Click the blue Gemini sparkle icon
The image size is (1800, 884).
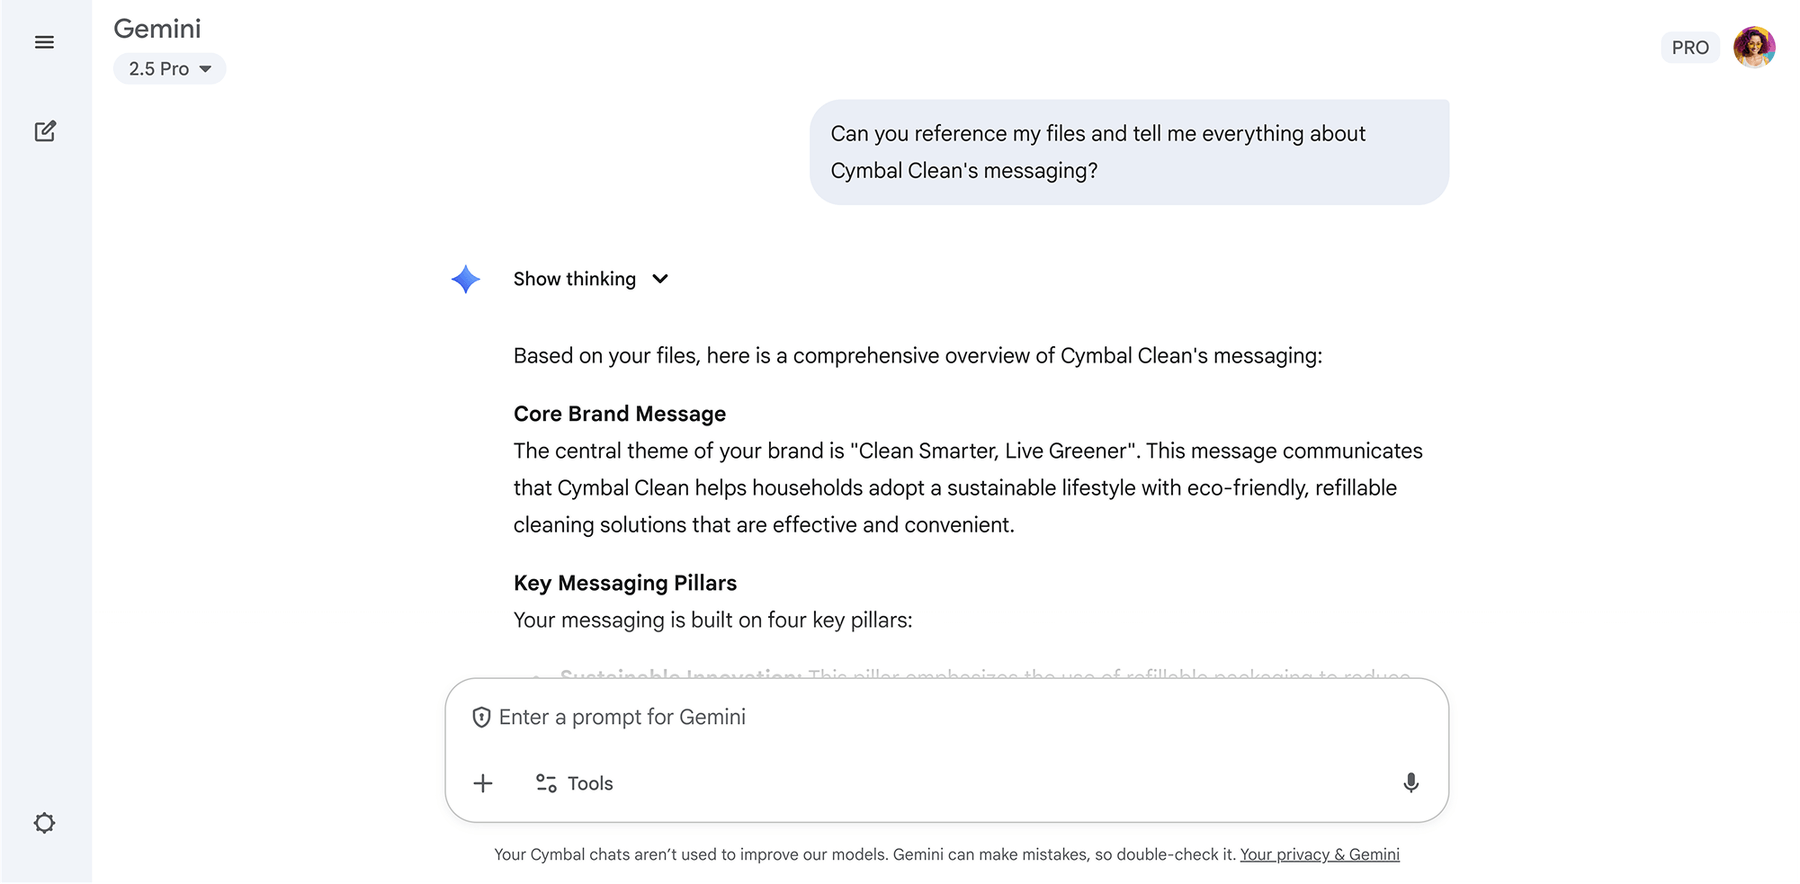tap(466, 279)
